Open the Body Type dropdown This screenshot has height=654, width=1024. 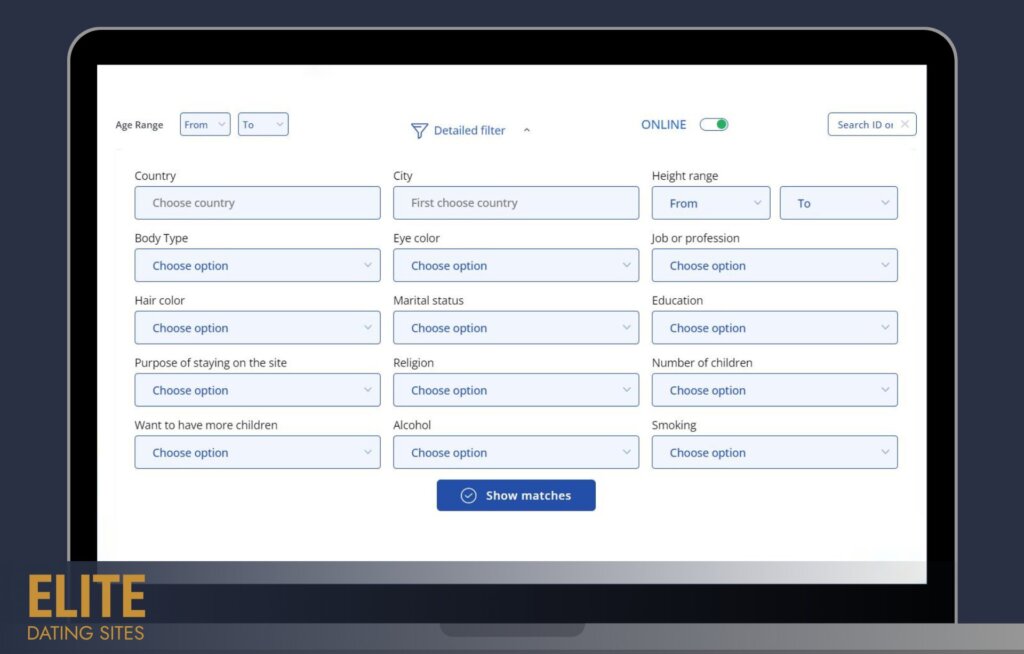257,265
